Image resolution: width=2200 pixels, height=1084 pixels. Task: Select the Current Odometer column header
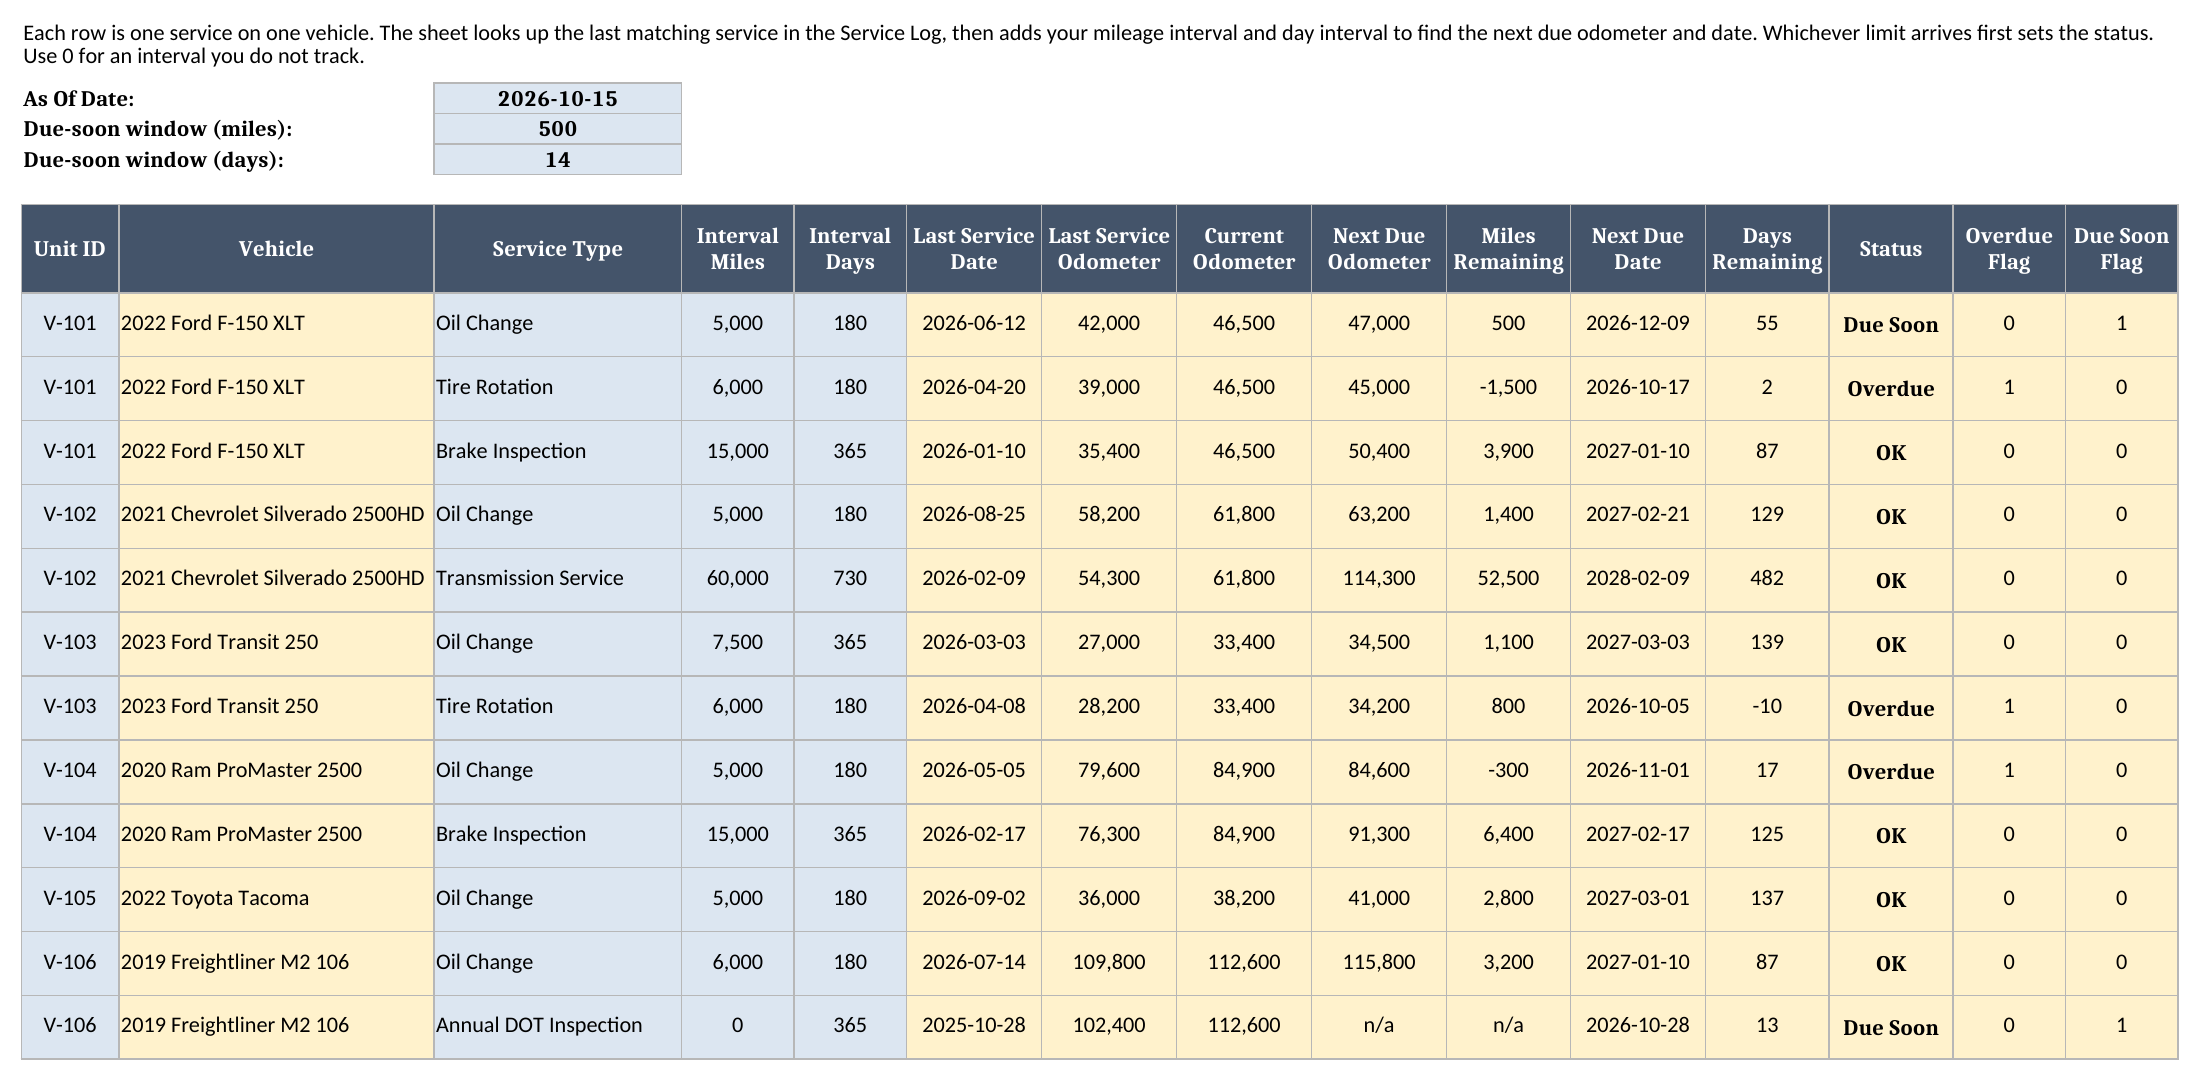coord(1244,249)
